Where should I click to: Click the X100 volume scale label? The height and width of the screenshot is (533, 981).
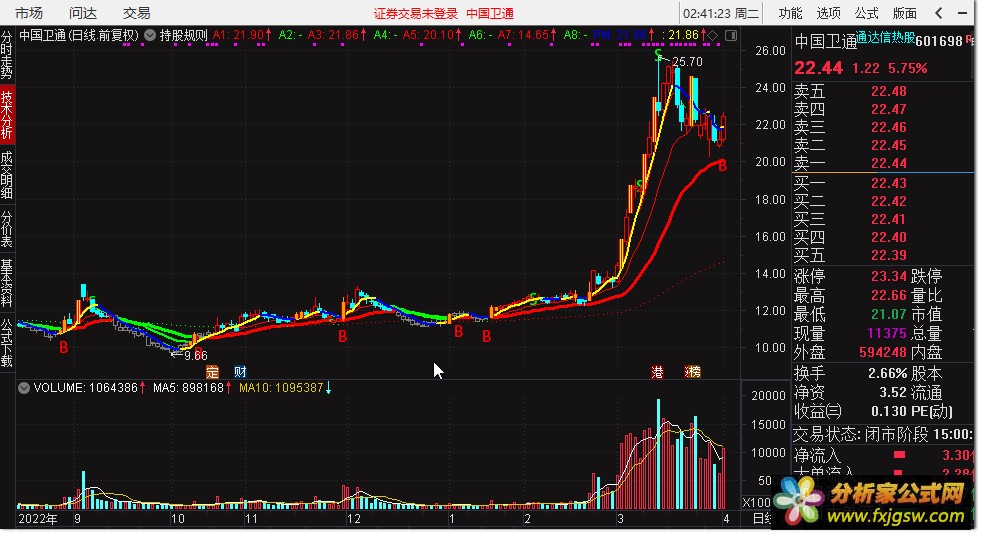point(756,502)
